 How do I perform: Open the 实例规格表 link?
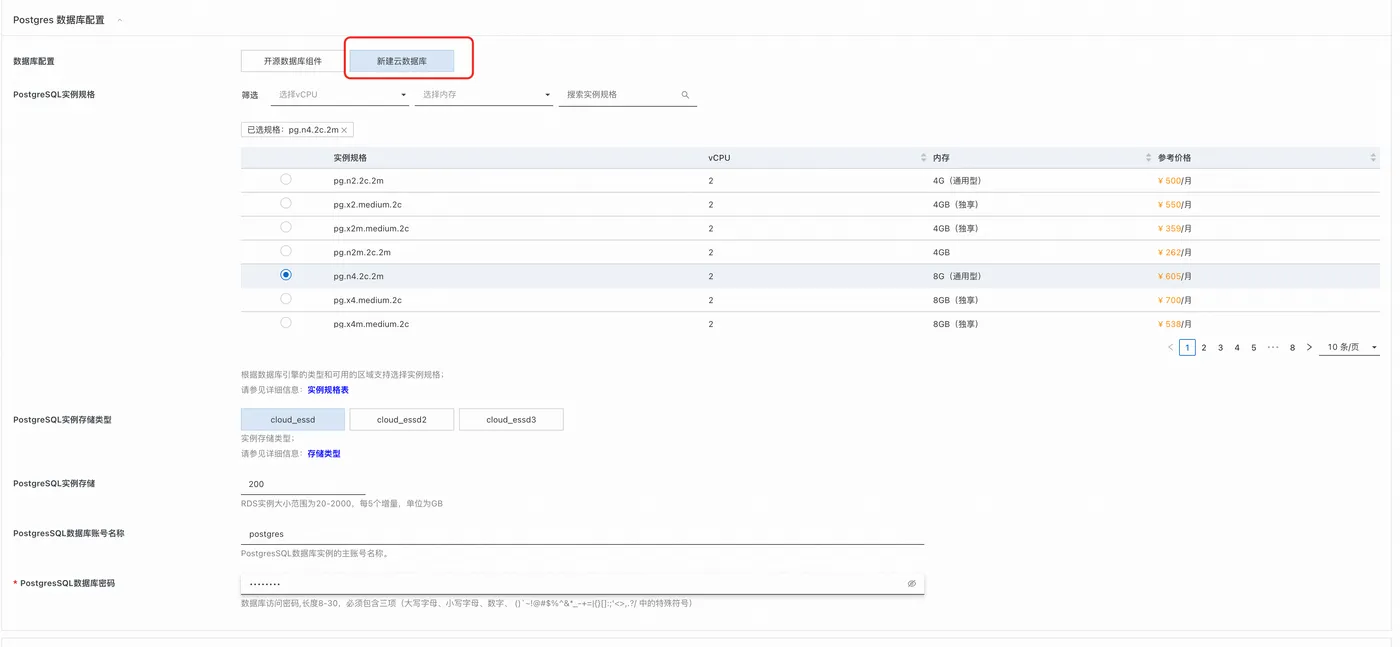click(328, 390)
